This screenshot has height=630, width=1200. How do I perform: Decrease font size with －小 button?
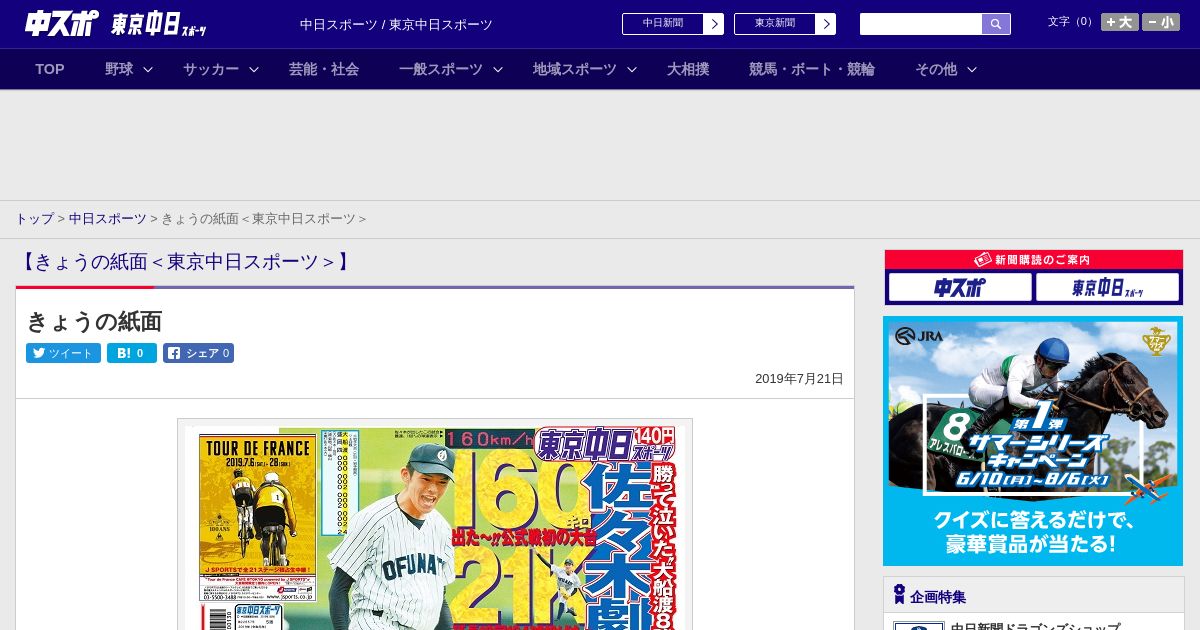1160,22
